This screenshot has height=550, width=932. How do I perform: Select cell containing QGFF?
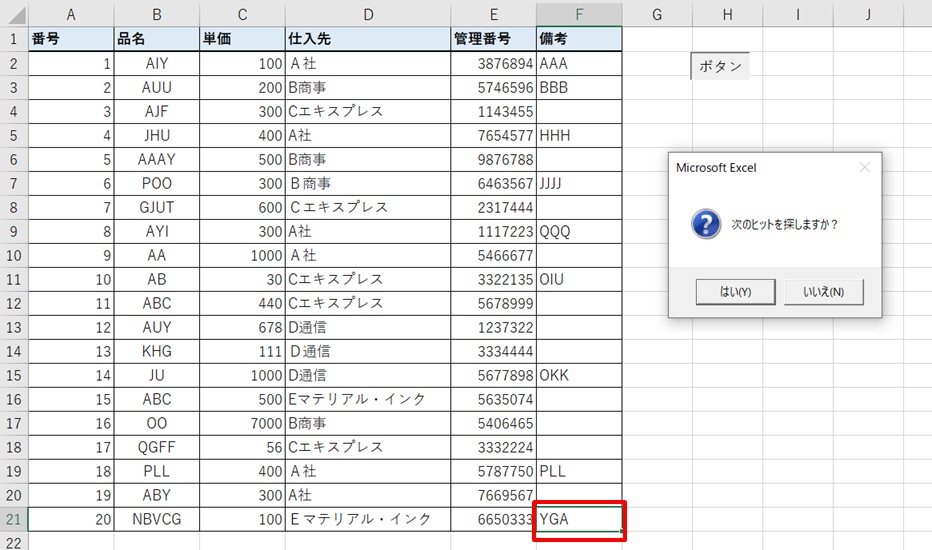click(156, 447)
